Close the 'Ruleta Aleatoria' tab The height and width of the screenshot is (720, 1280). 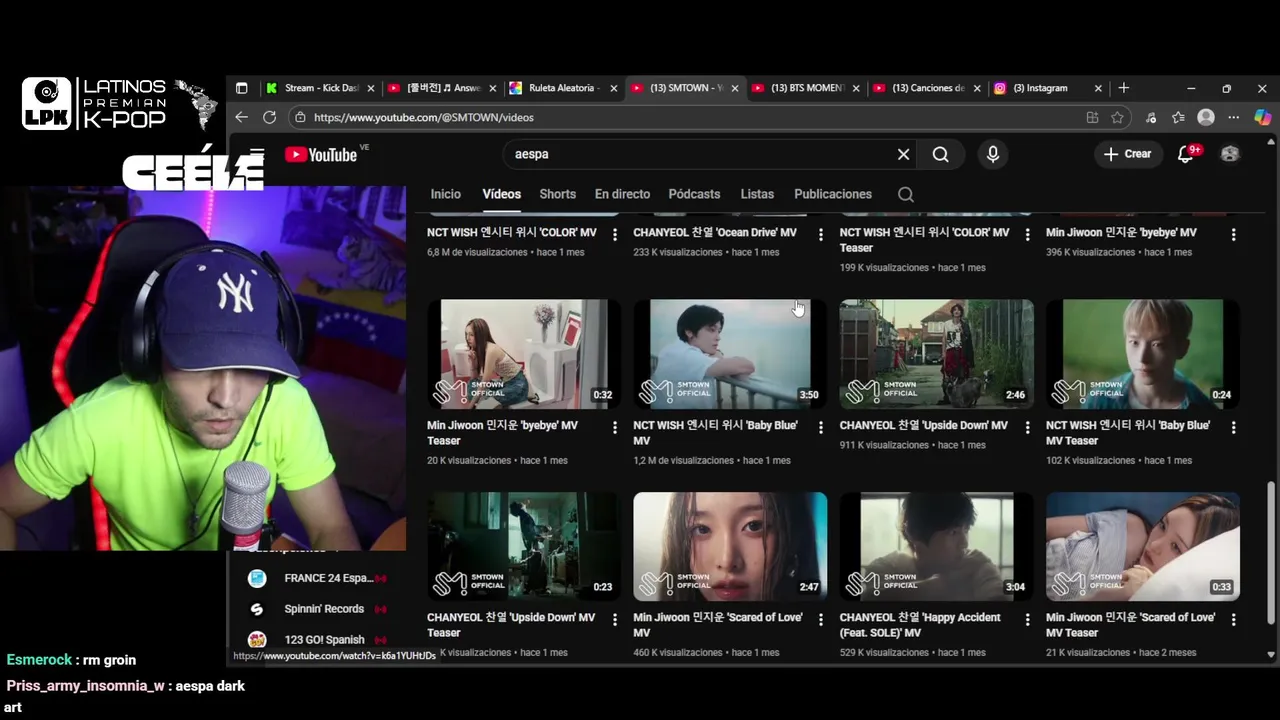tap(614, 88)
